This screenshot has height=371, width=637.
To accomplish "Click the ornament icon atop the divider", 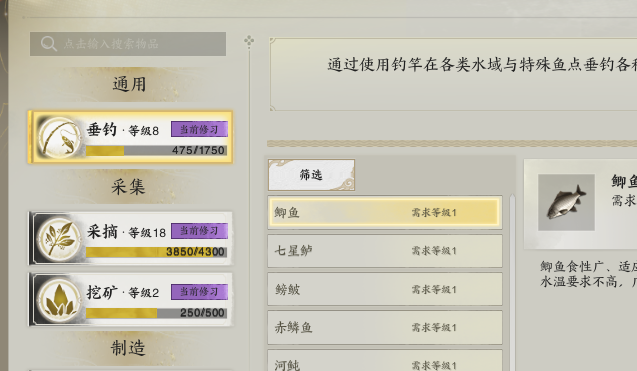I will point(249,41).
